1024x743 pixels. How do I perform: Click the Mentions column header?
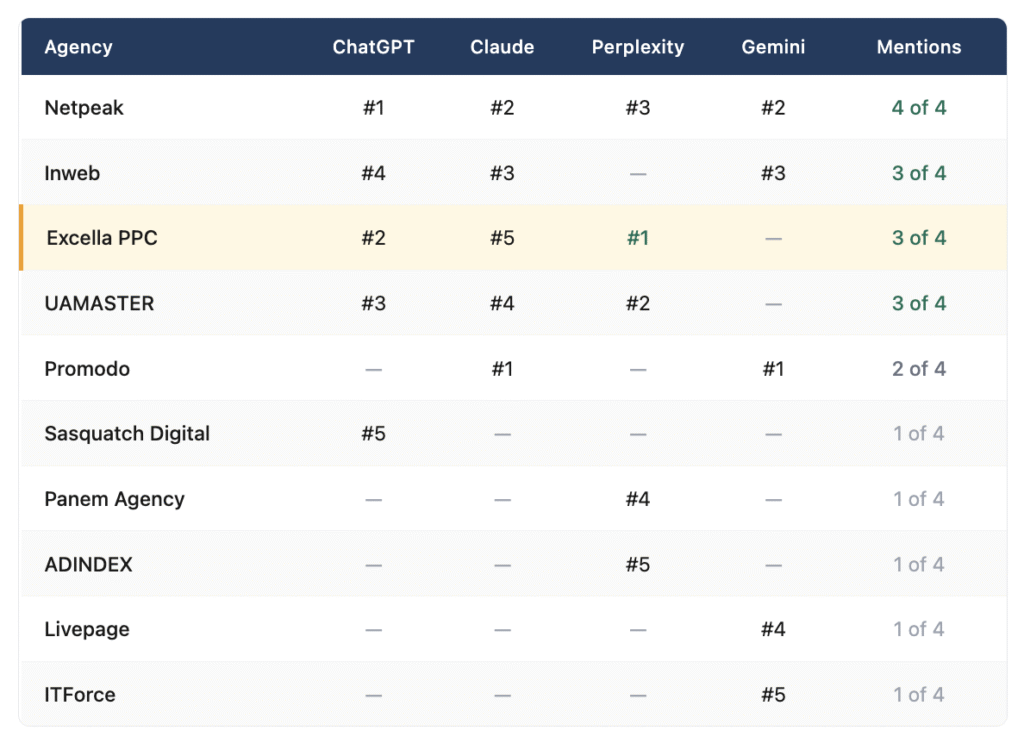click(x=919, y=47)
